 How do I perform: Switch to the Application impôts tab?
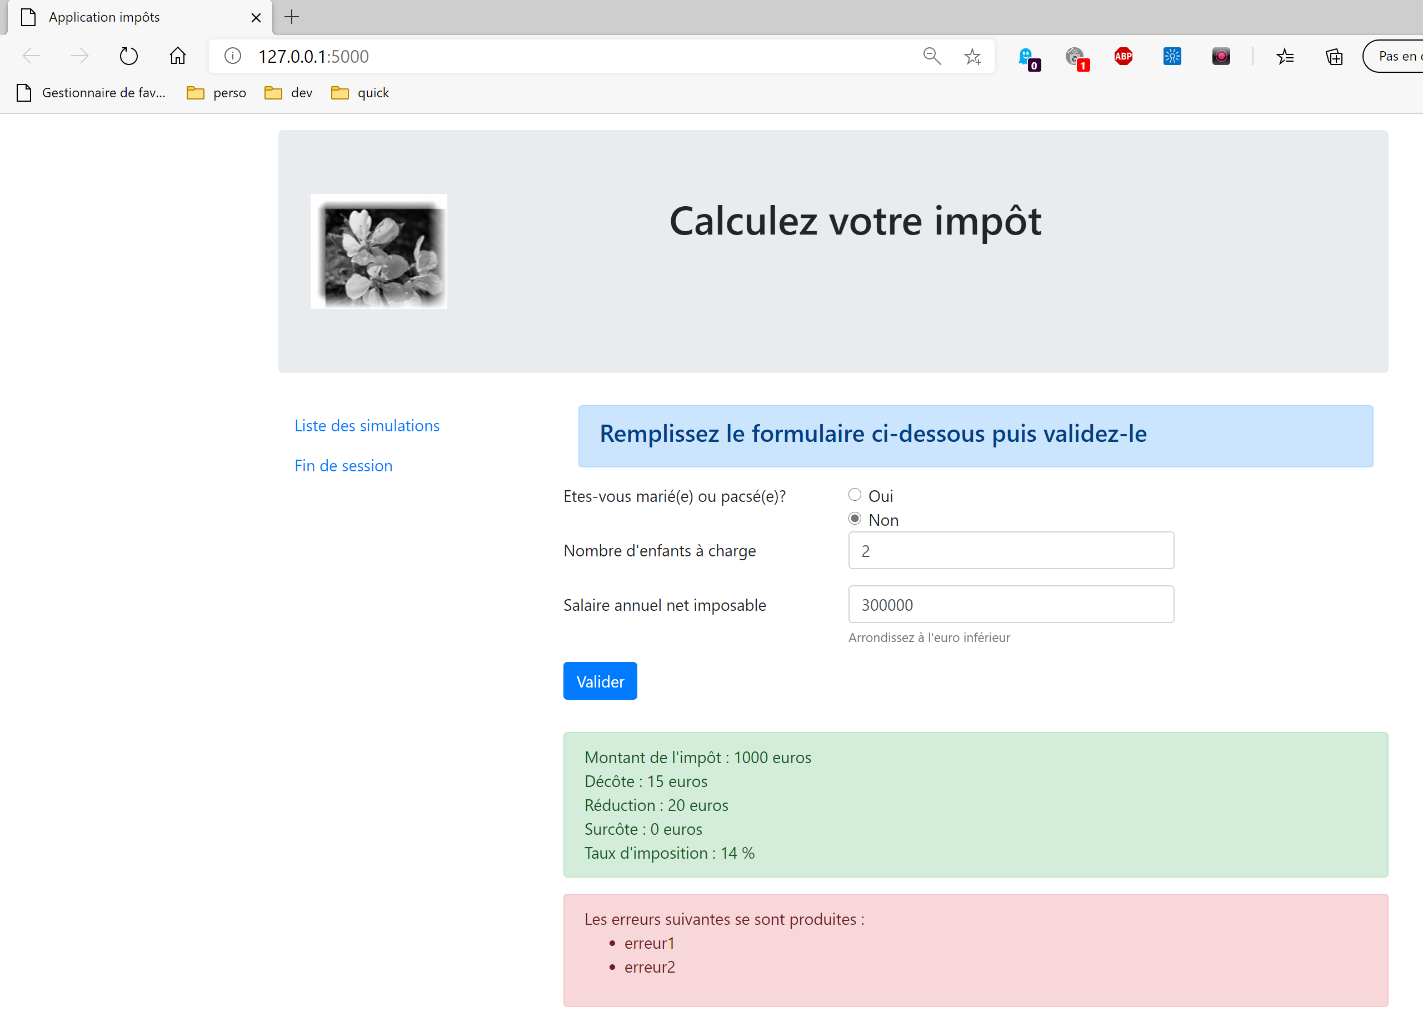pyautogui.click(x=130, y=17)
